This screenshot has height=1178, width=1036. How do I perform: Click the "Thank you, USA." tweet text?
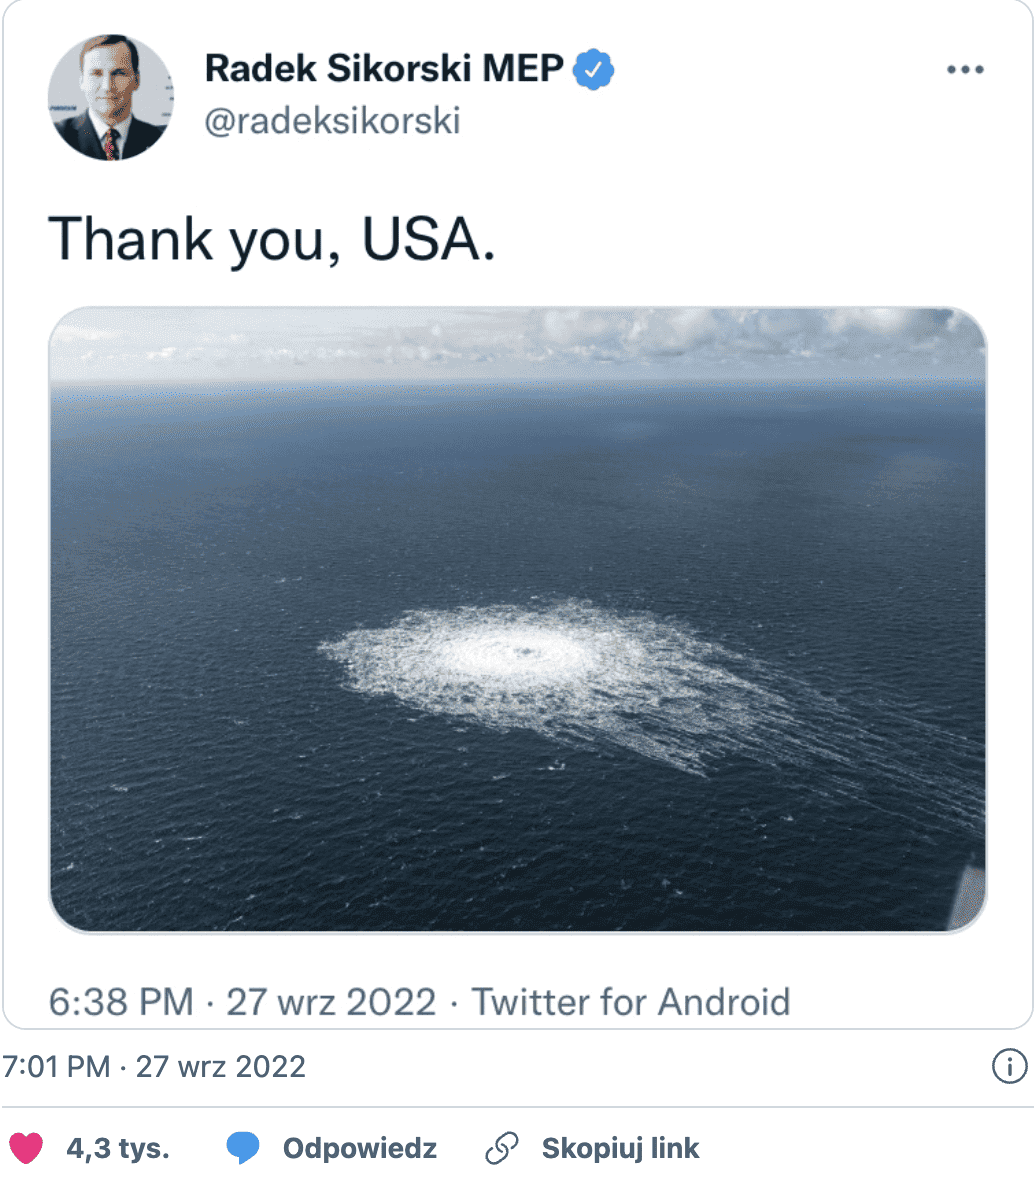coord(272,240)
